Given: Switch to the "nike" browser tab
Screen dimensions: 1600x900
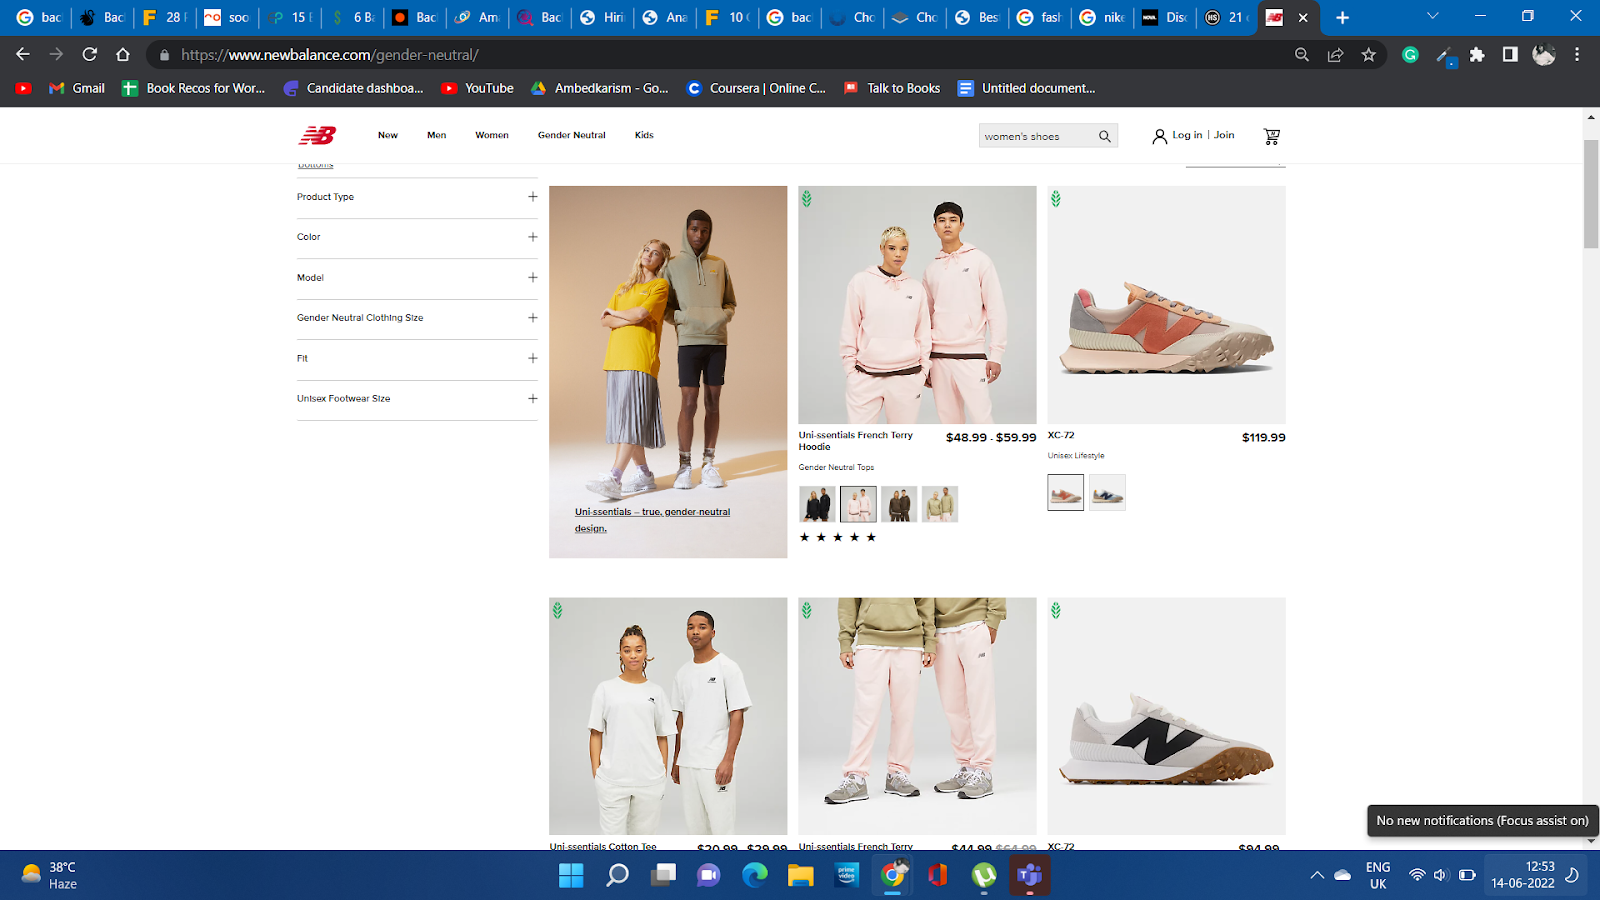Looking at the screenshot, I should coord(1102,17).
